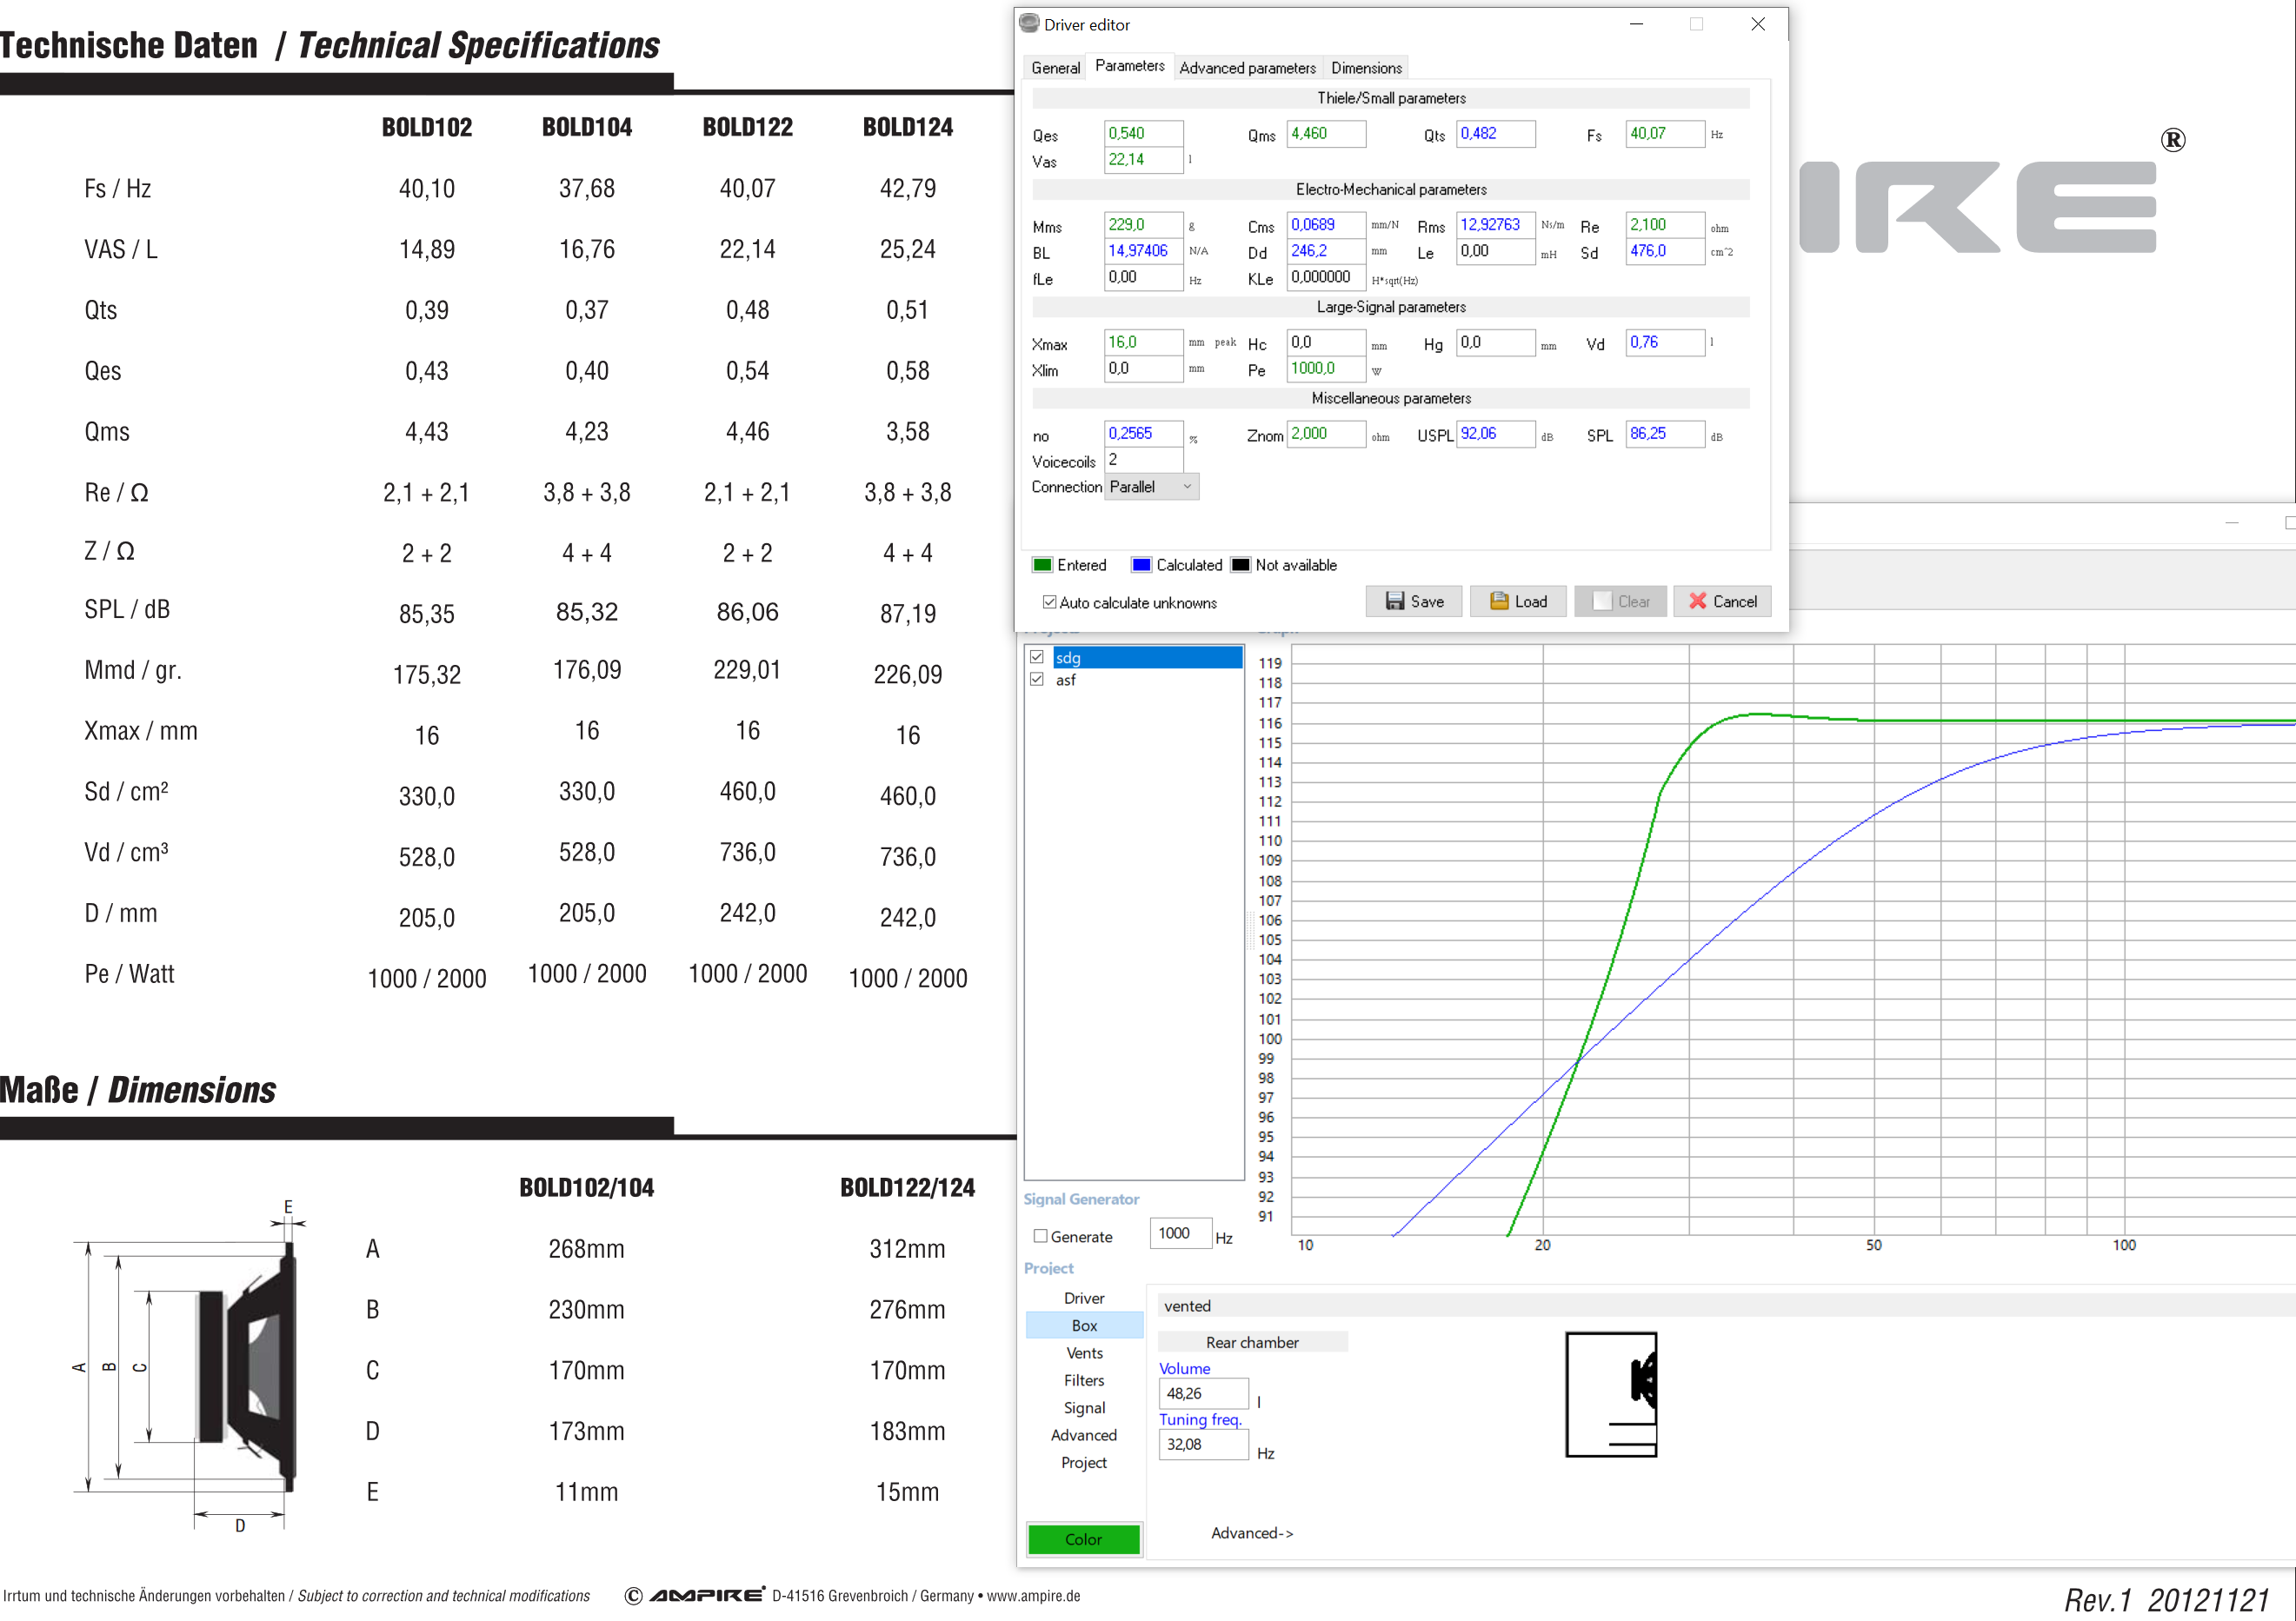Uncheck the asf project checkbox
This screenshot has height=1621, width=2296.
1037,679
